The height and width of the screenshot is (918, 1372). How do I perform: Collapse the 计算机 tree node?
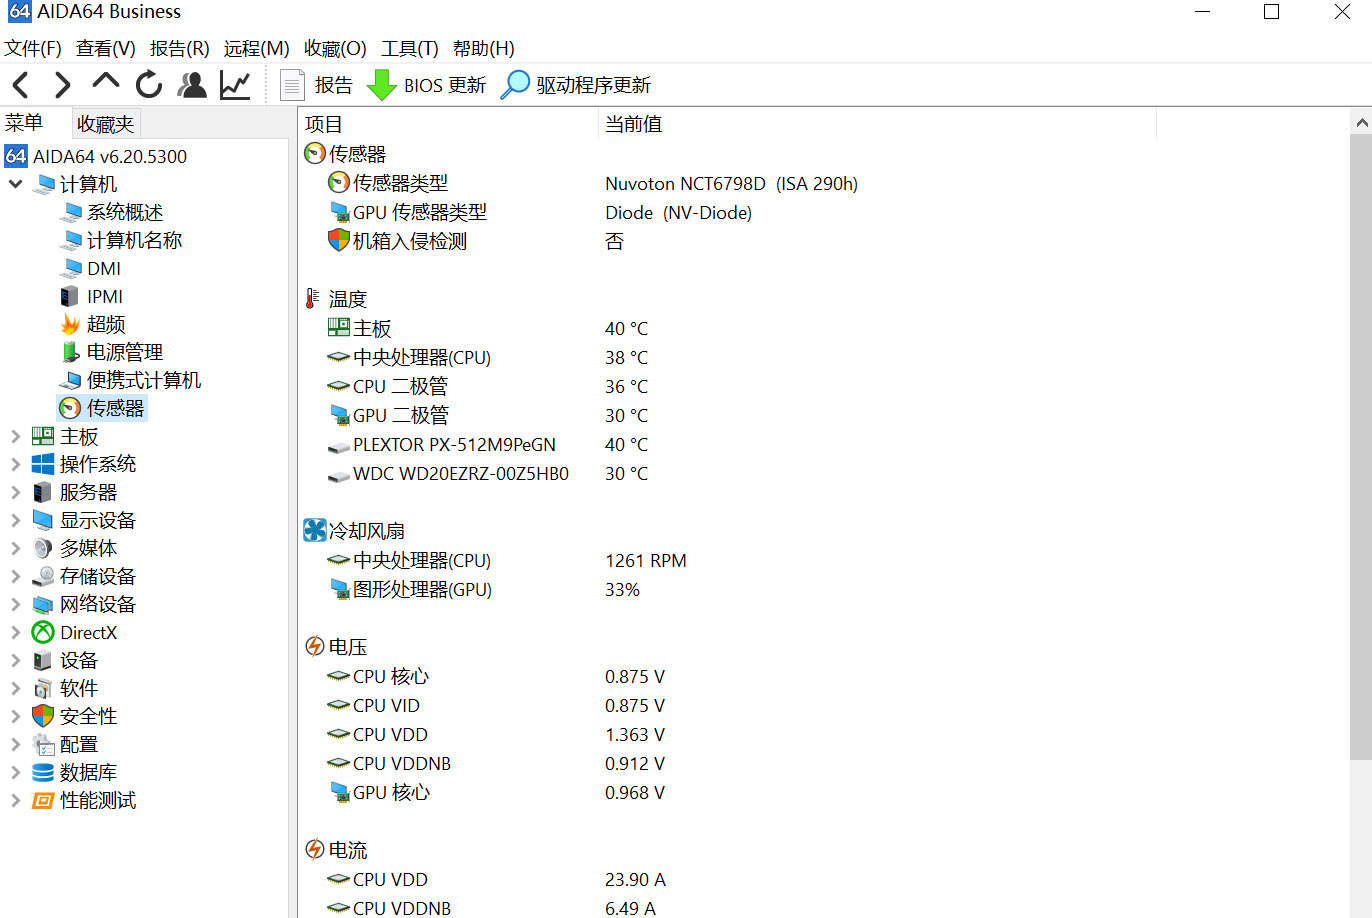(x=15, y=184)
